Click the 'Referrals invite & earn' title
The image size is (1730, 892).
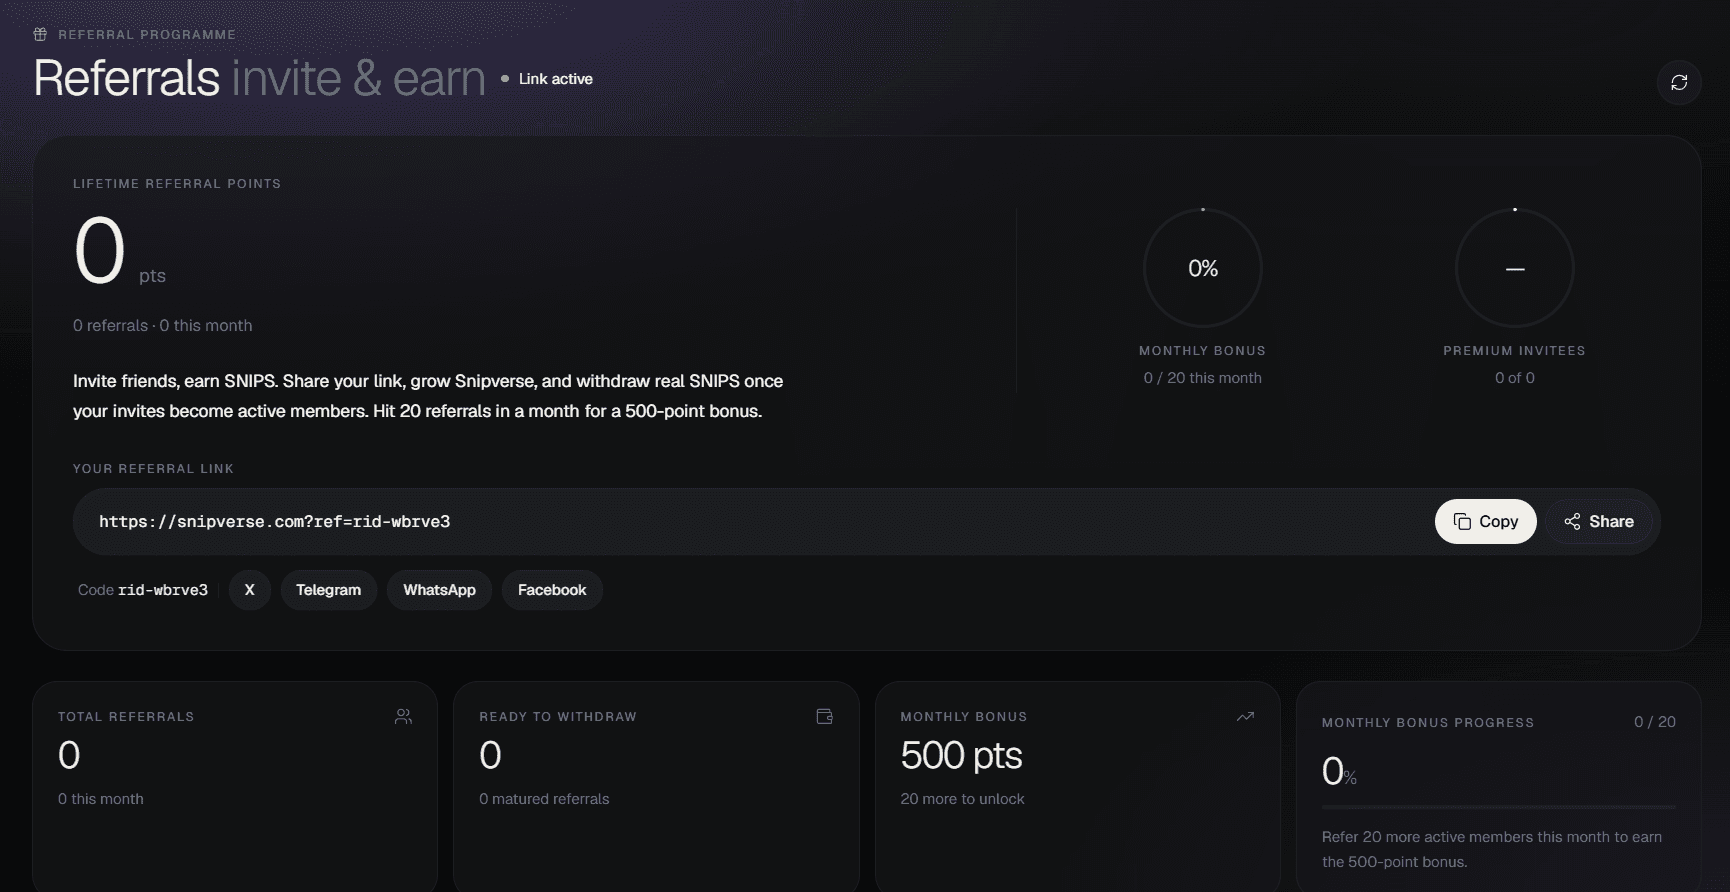259,78
